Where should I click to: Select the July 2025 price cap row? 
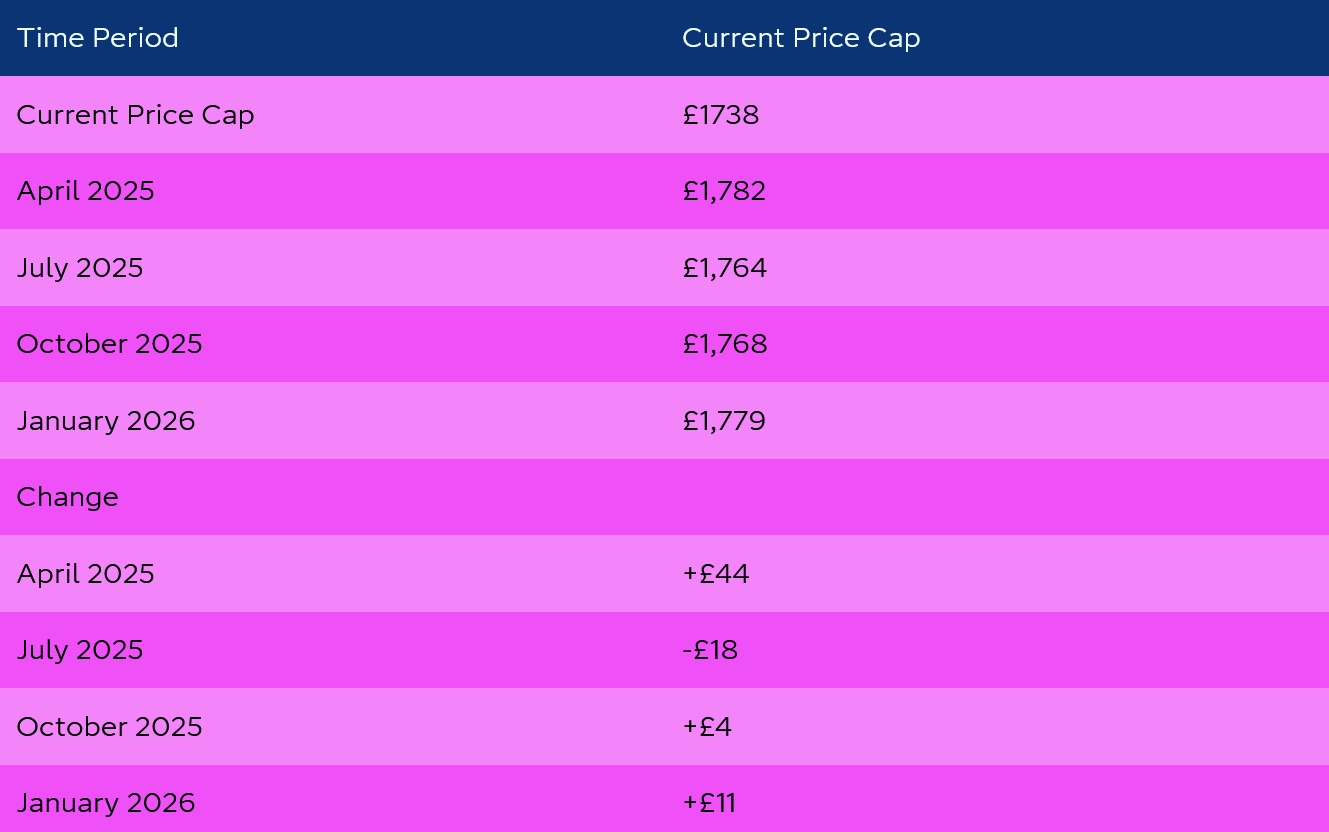click(664, 268)
